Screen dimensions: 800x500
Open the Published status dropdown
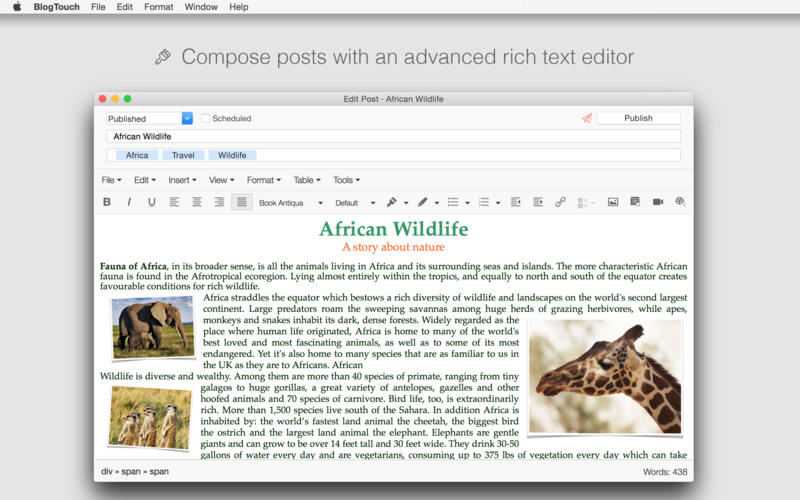pyautogui.click(x=149, y=118)
